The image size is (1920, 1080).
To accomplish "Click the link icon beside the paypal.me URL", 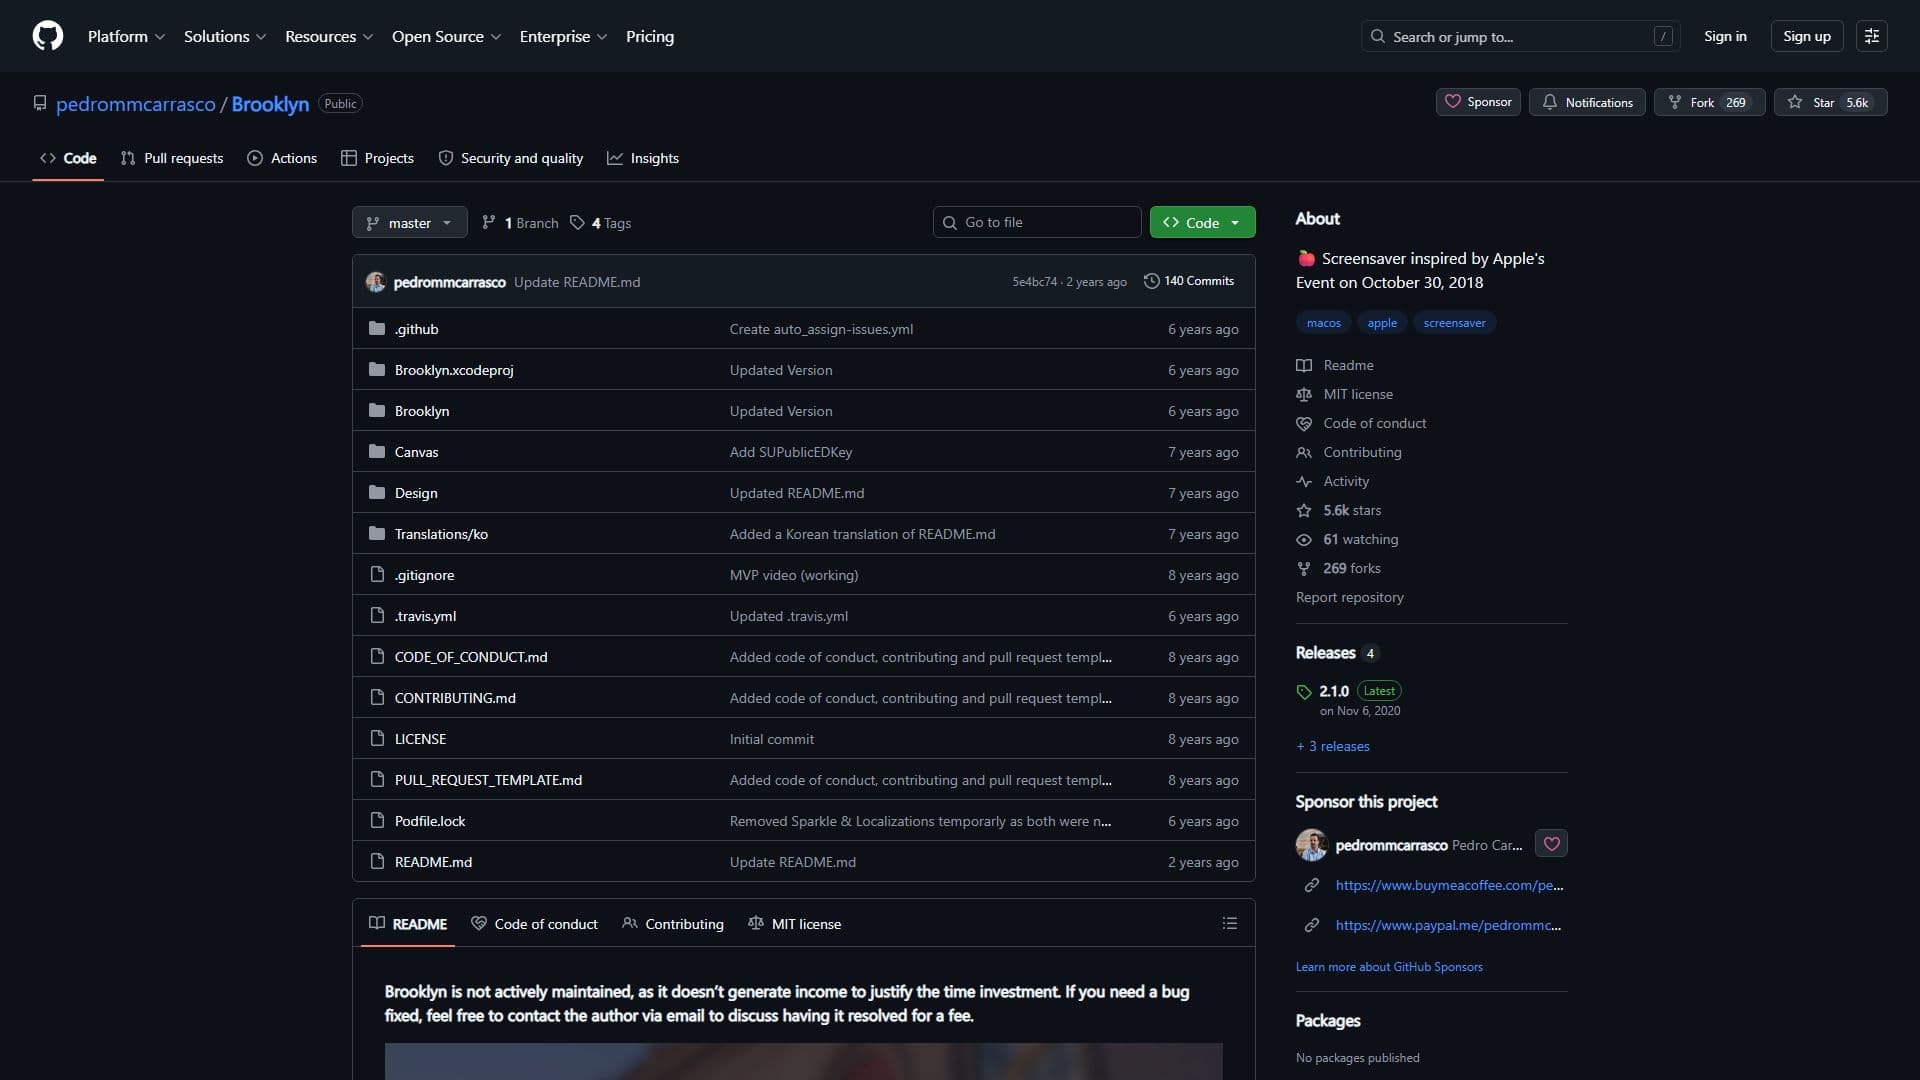I will tap(1312, 925).
